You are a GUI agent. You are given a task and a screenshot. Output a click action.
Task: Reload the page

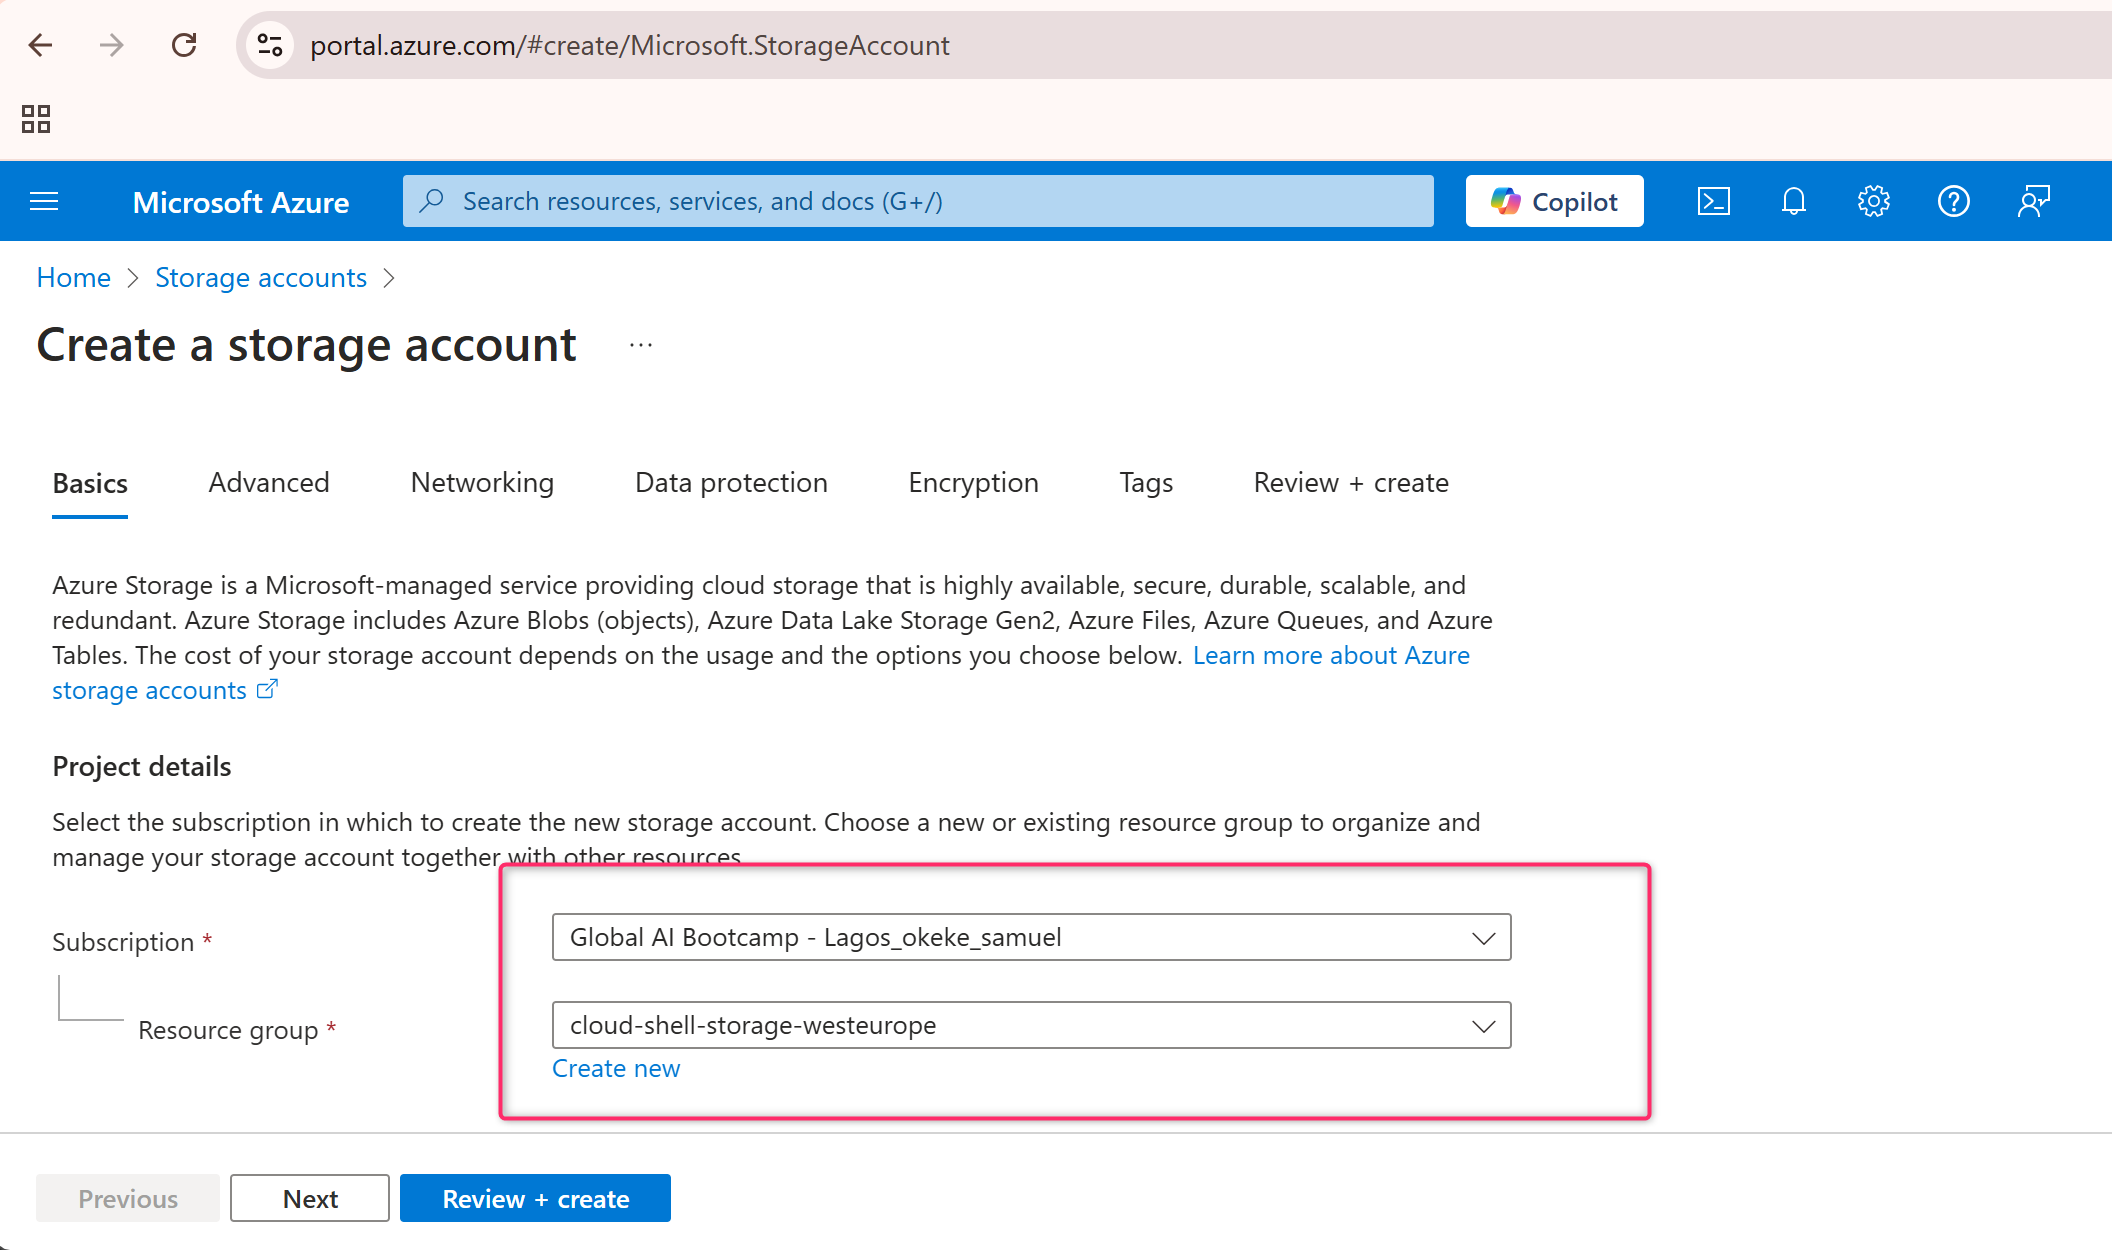tap(184, 45)
